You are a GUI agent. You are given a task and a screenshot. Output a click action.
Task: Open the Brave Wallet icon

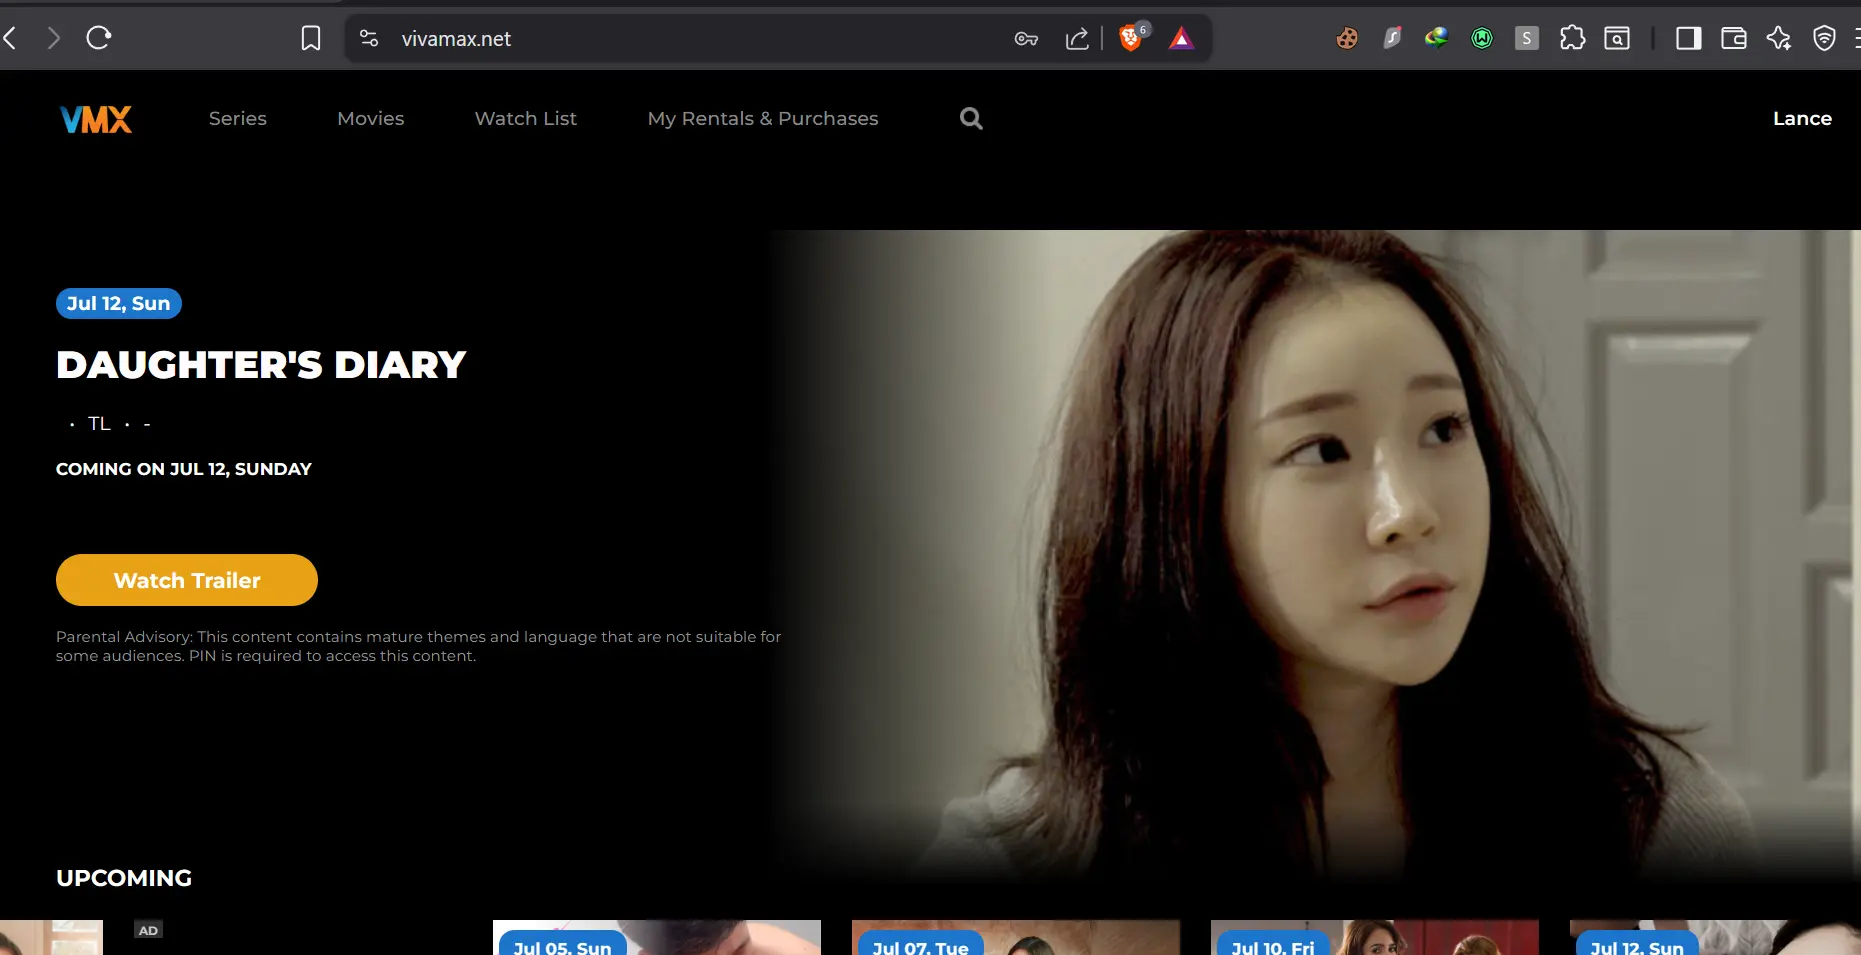pos(1734,39)
